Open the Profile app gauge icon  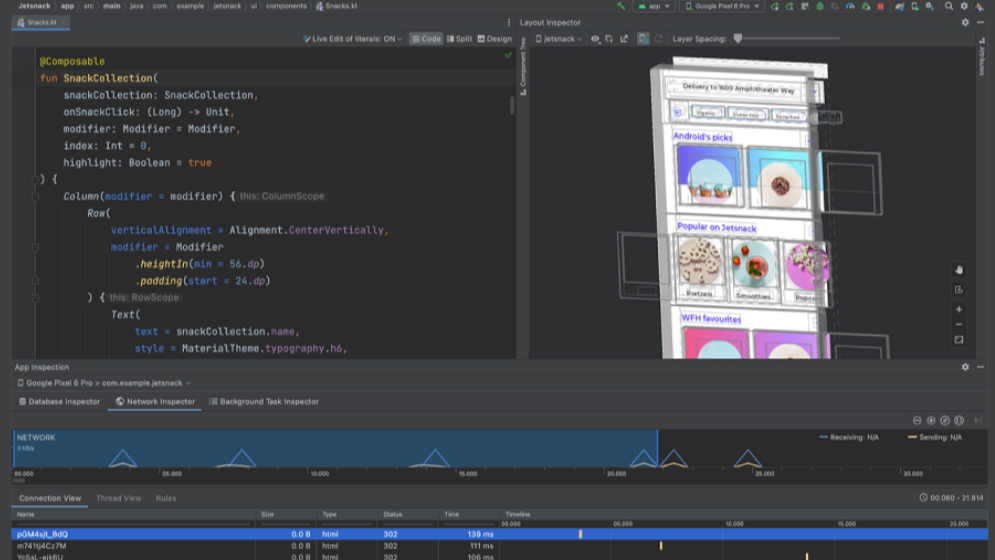(850, 6)
